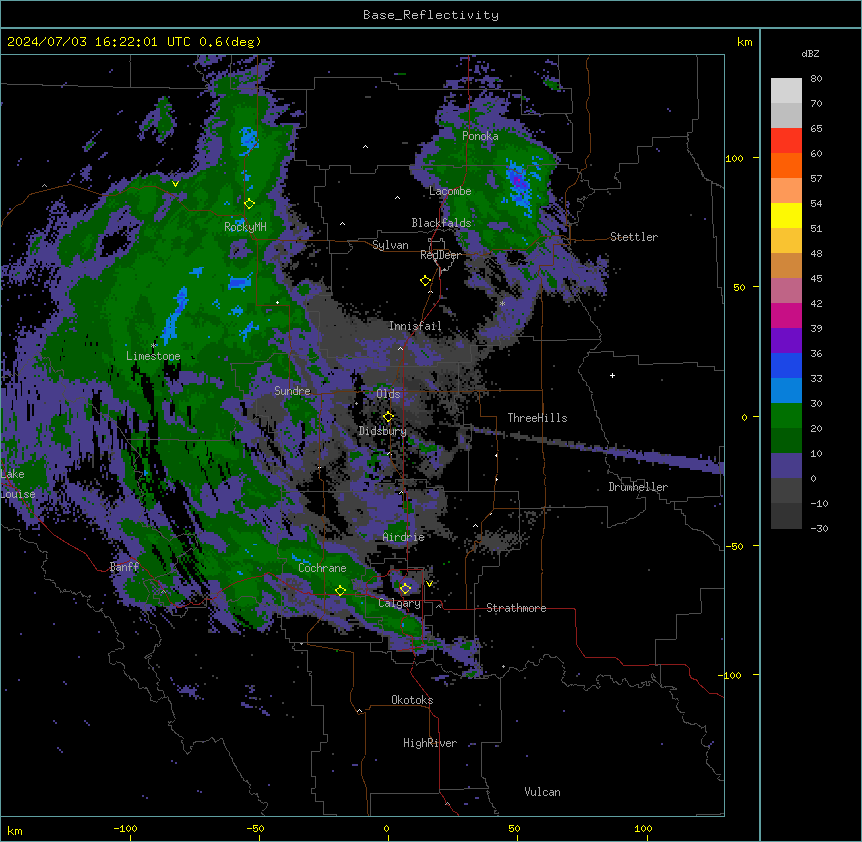Screen dimensions: 862x842
Task: Select the Stettler label on the map
Action: tap(634, 237)
